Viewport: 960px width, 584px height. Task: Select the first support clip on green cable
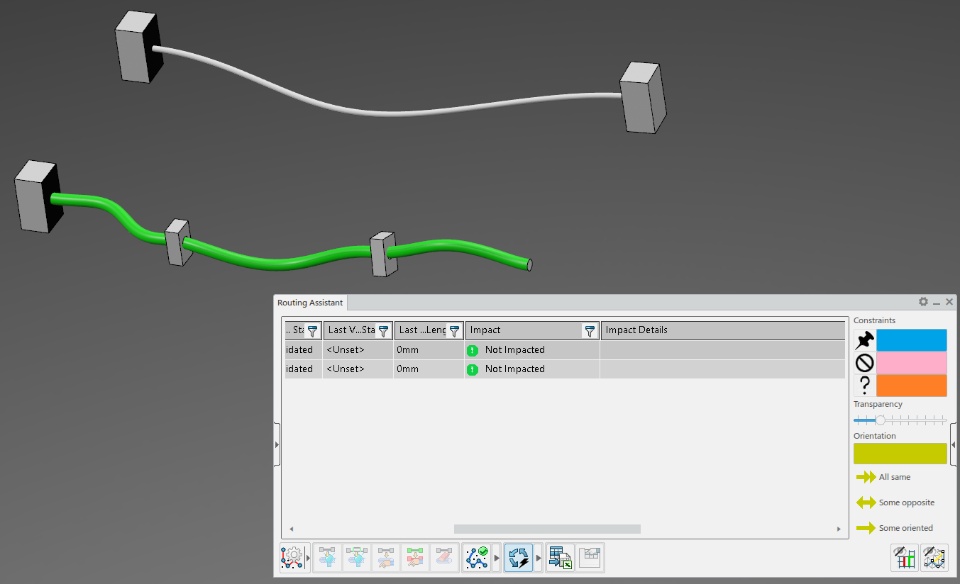[178, 242]
